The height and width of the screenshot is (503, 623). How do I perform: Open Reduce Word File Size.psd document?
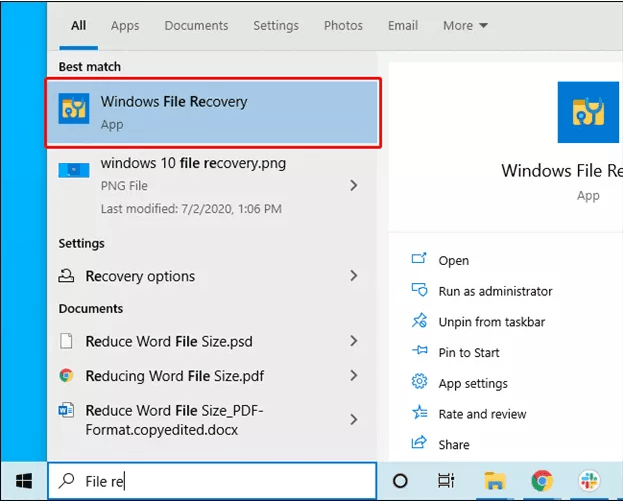212,341
